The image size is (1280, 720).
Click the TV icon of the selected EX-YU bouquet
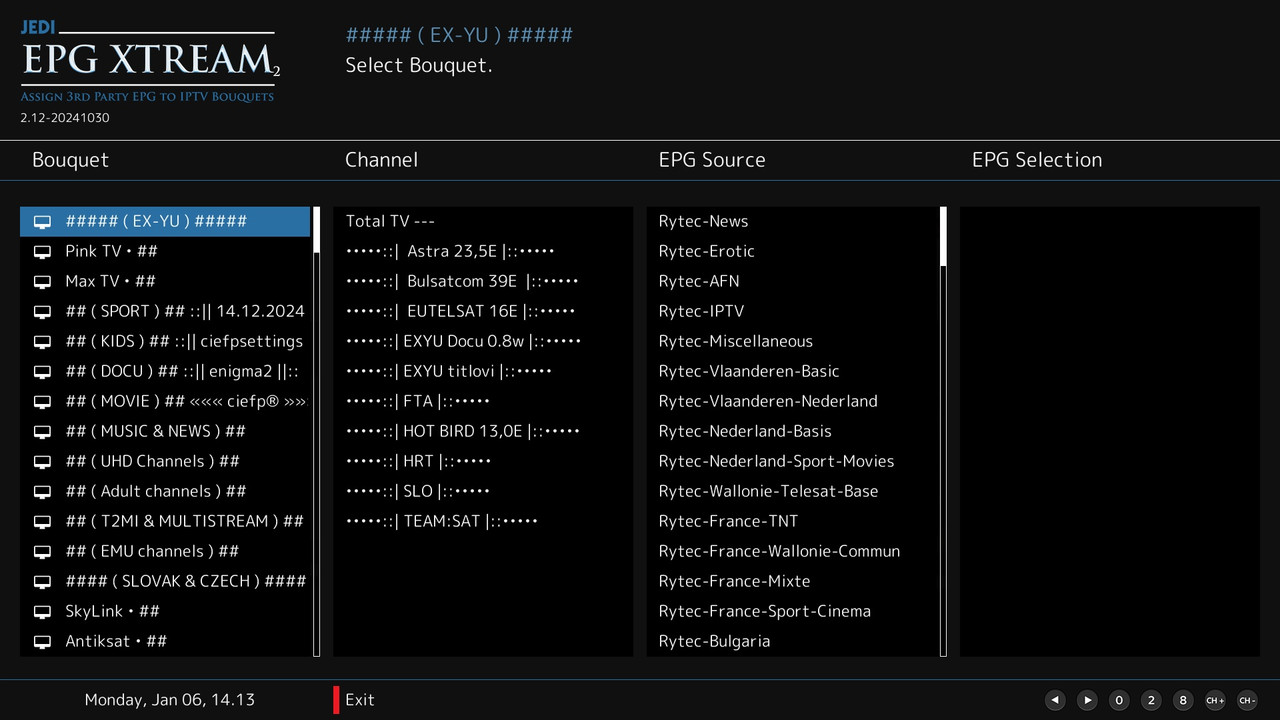tap(42, 222)
